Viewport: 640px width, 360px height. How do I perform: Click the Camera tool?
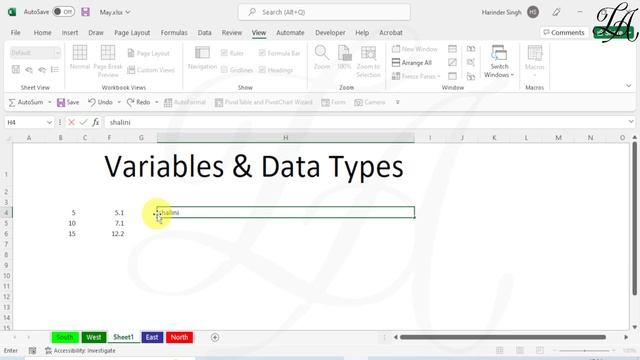370,102
